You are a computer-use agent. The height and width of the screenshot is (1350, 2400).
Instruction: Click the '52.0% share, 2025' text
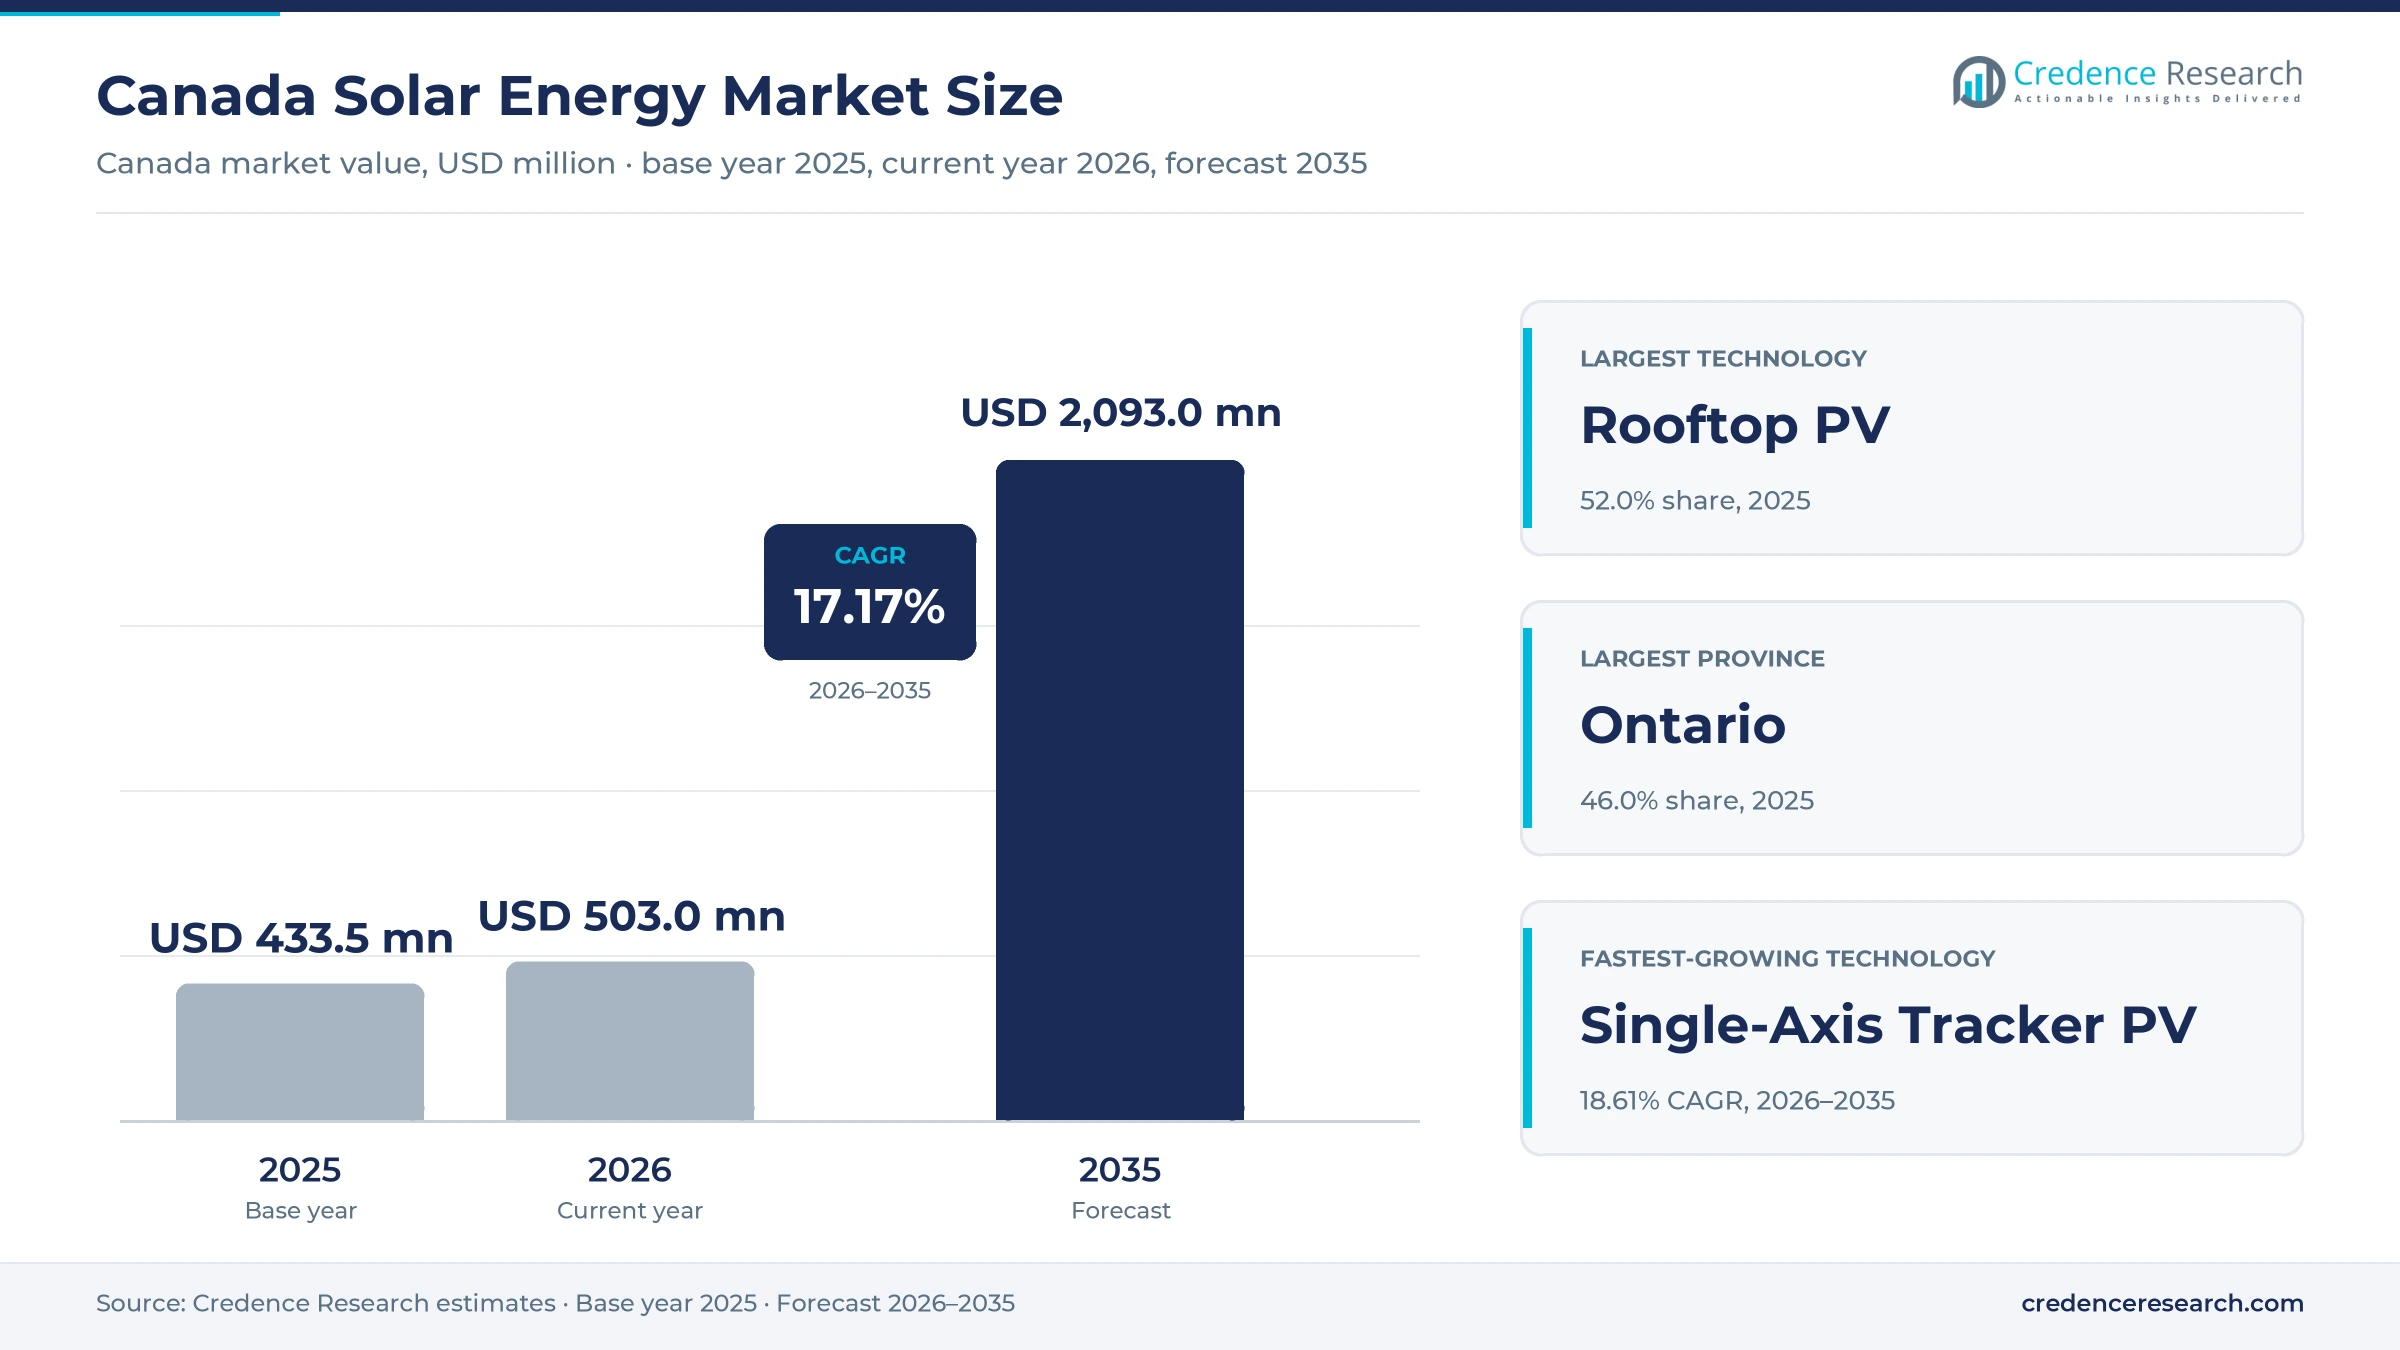pos(1695,500)
